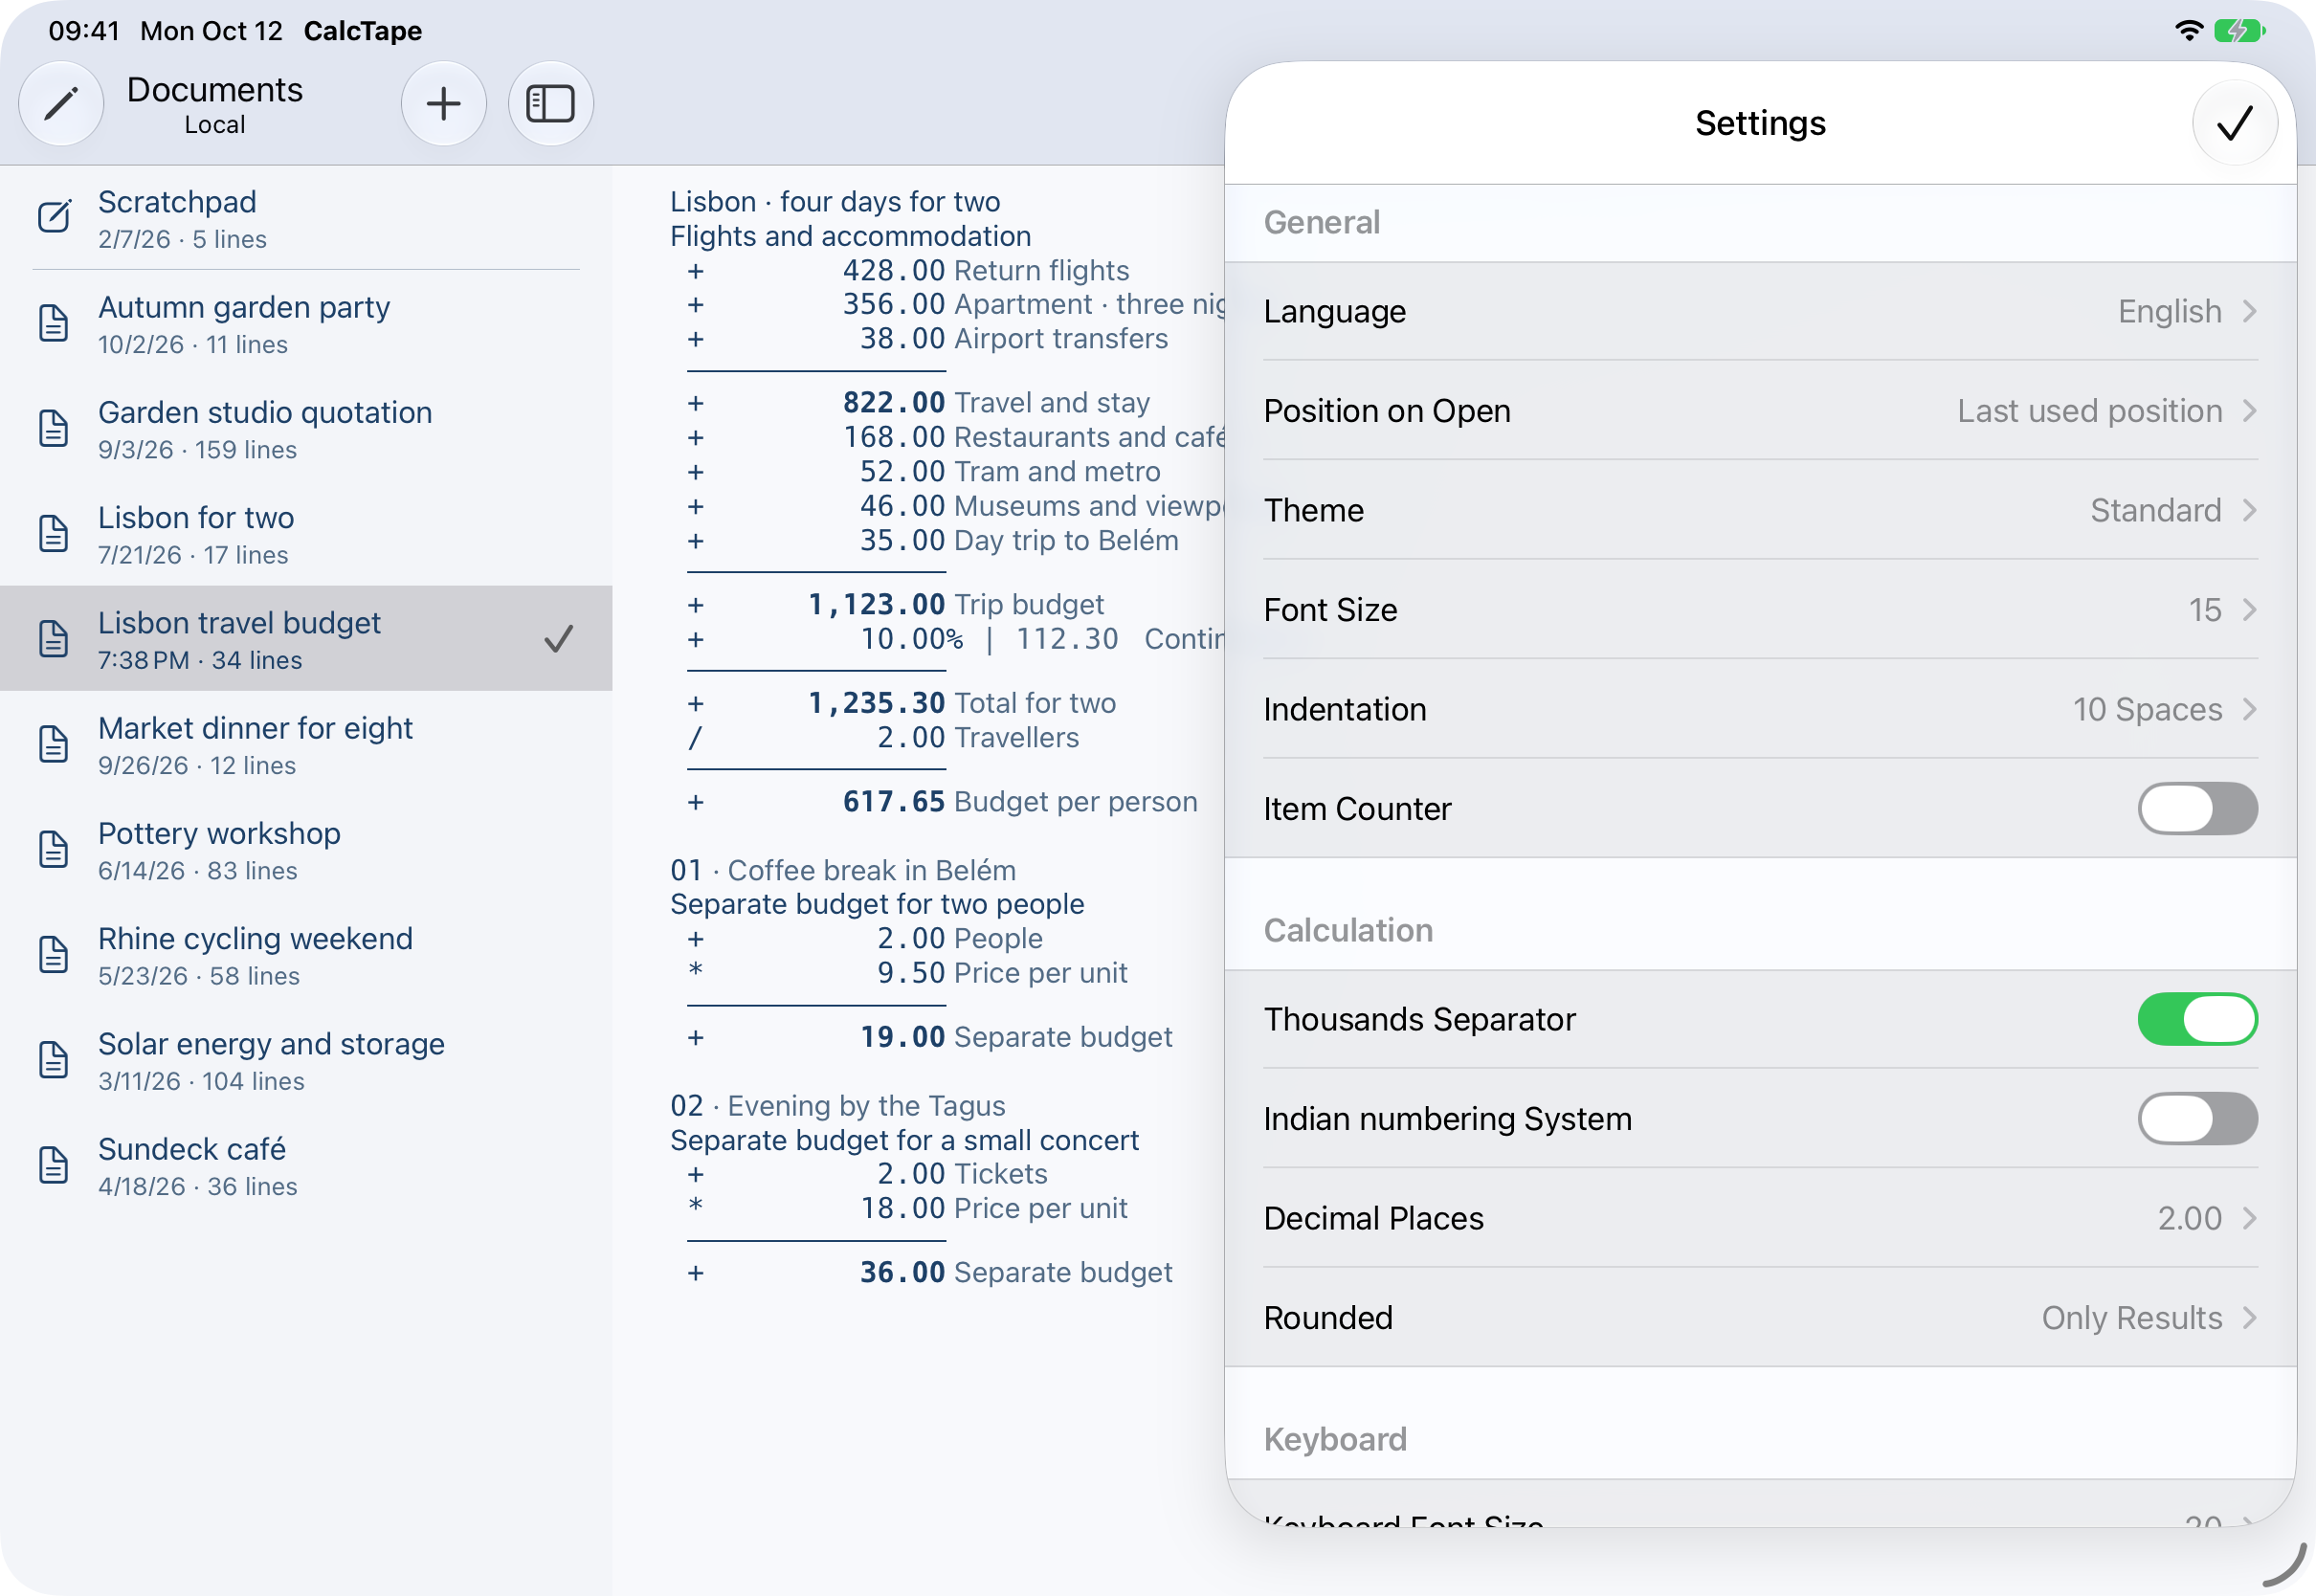2316x1596 pixels.
Task: Add a new document with plus icon
Action: 444,104
